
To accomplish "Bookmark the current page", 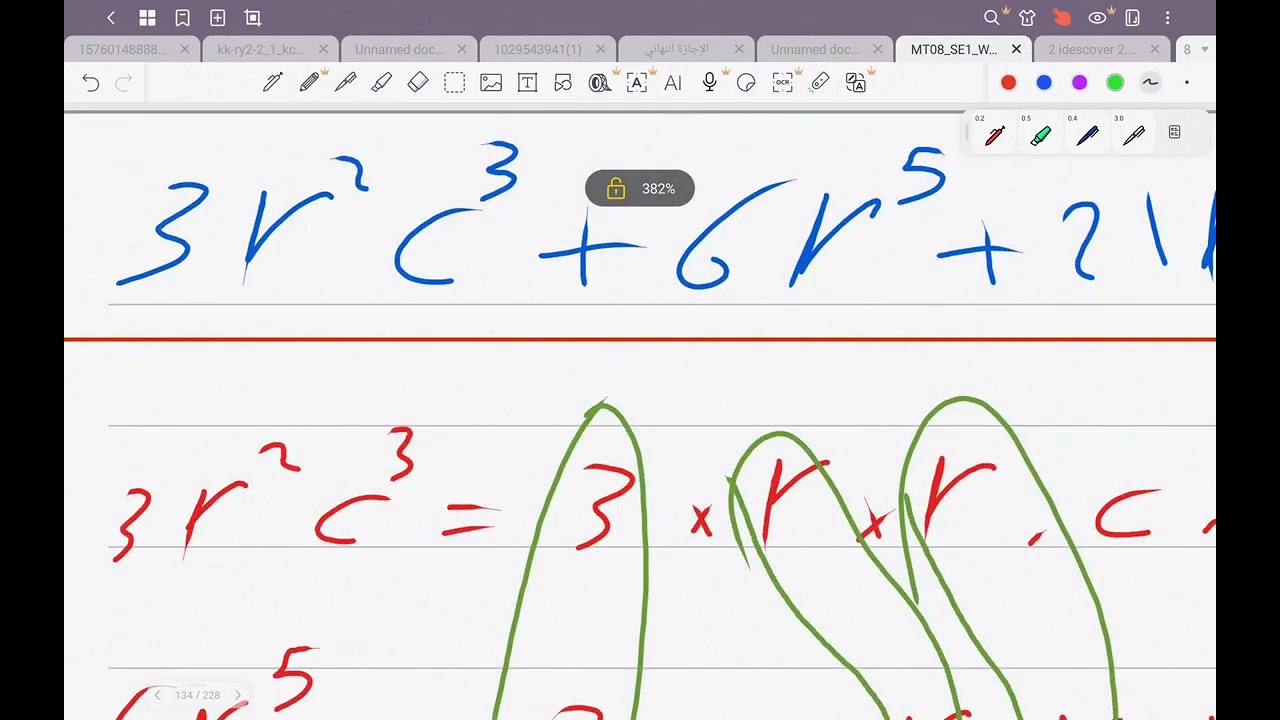I will [x=182, y=18].
